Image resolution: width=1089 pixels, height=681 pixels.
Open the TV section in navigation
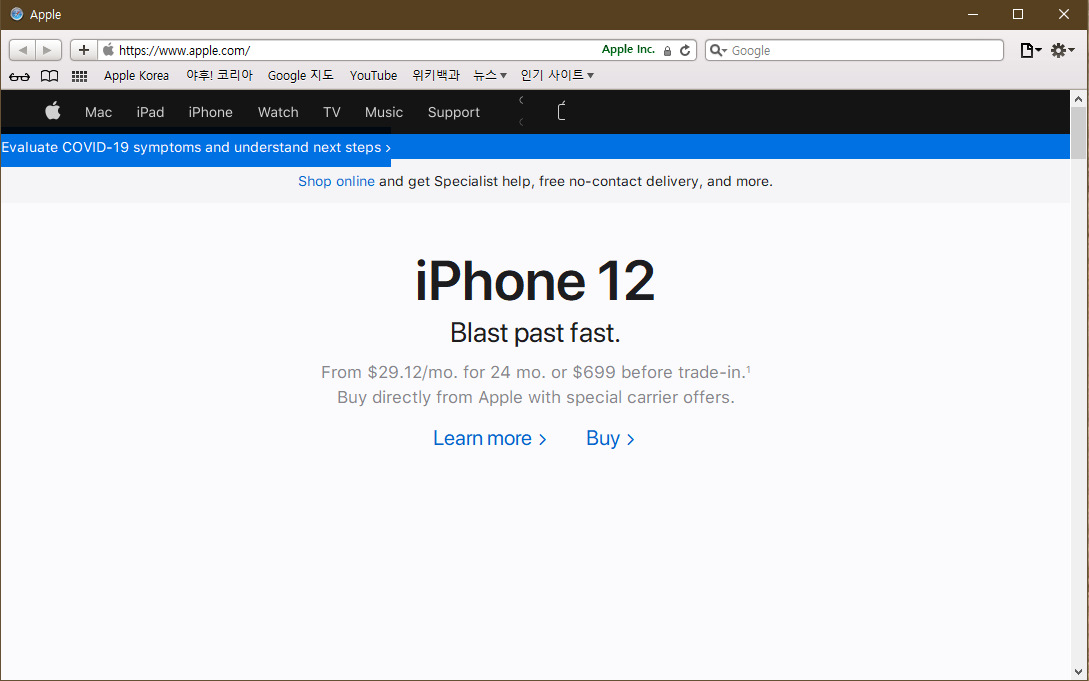pyautogui.click(x=332, y=112)
